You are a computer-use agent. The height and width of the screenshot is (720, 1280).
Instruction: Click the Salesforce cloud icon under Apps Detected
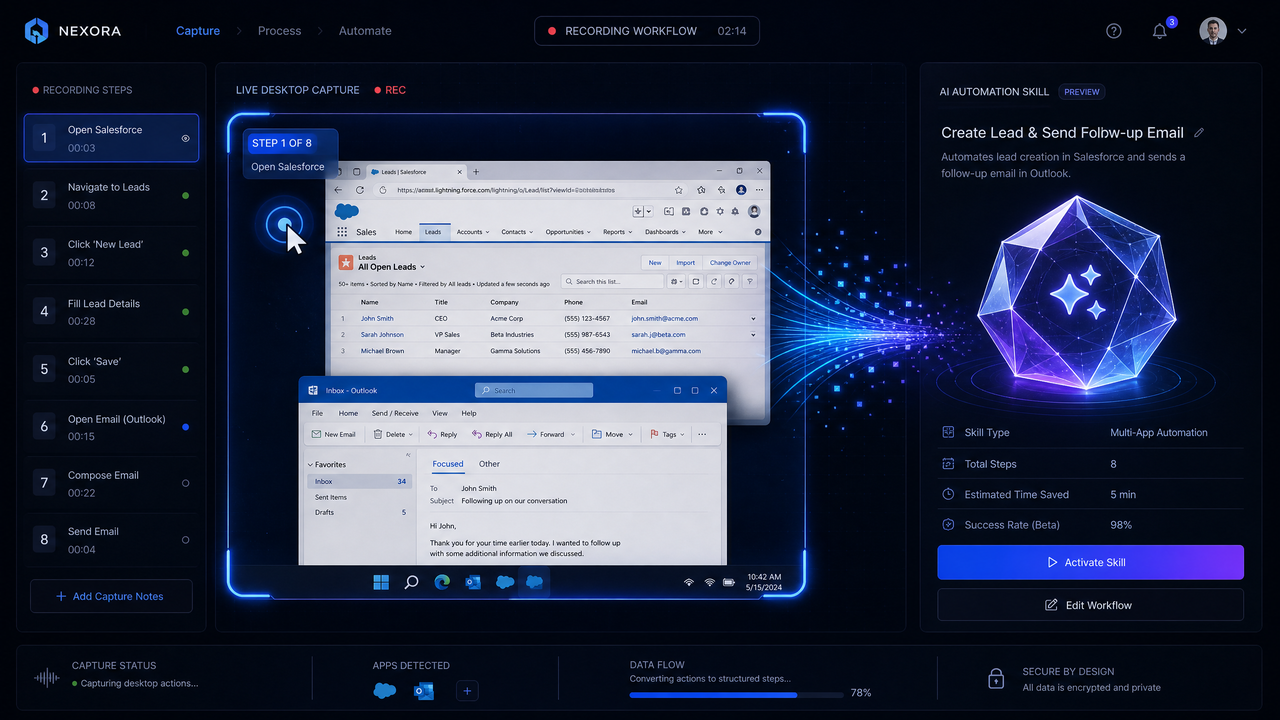(384, 690)
